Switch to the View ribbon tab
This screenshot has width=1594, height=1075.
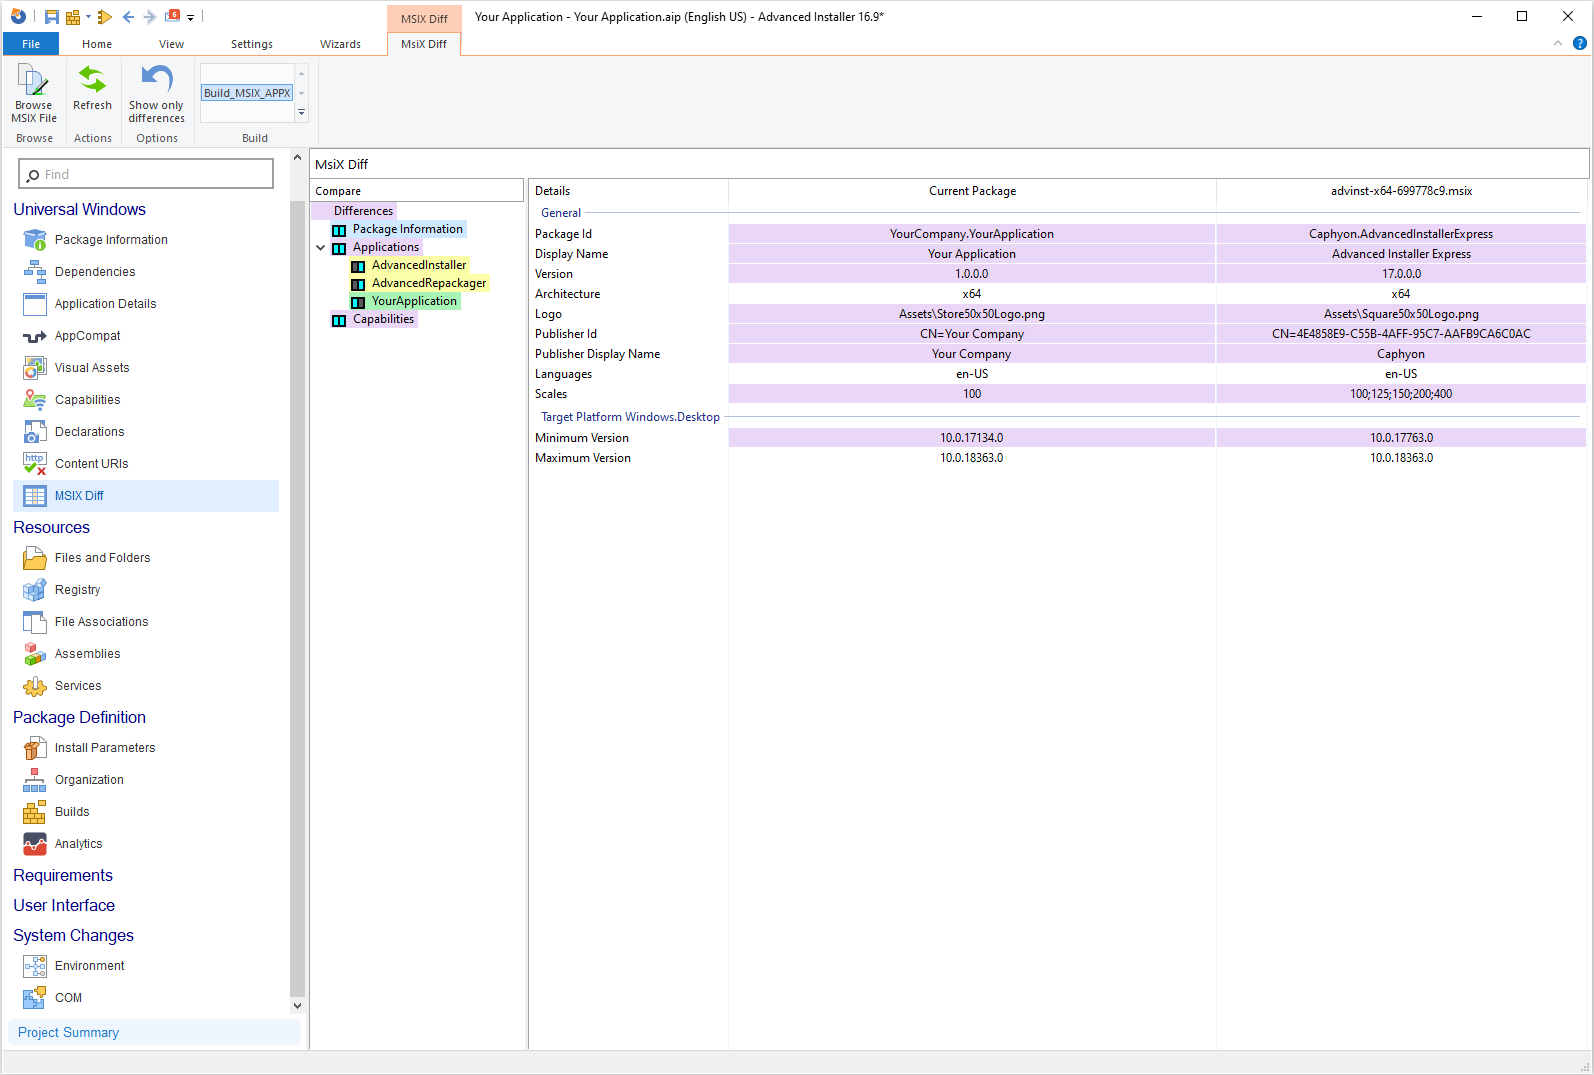coord(171,44)
